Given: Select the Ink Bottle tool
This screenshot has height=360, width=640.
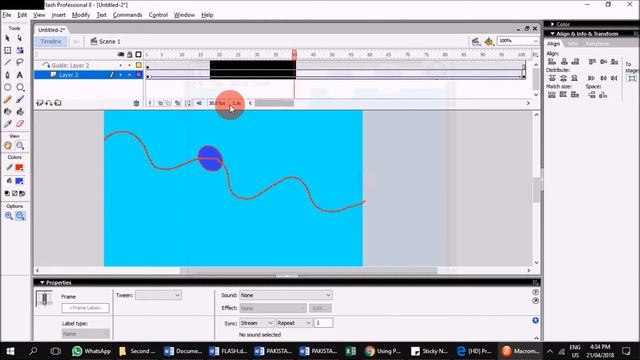Looking at the screenshot, I should pyautogui.click(x=7, y=111).
